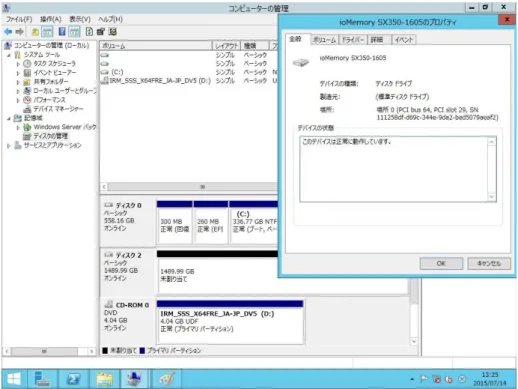The image size is (518, 389).
Task: Switch to the ドライバー tab
Action: click(x=353, y=40)
